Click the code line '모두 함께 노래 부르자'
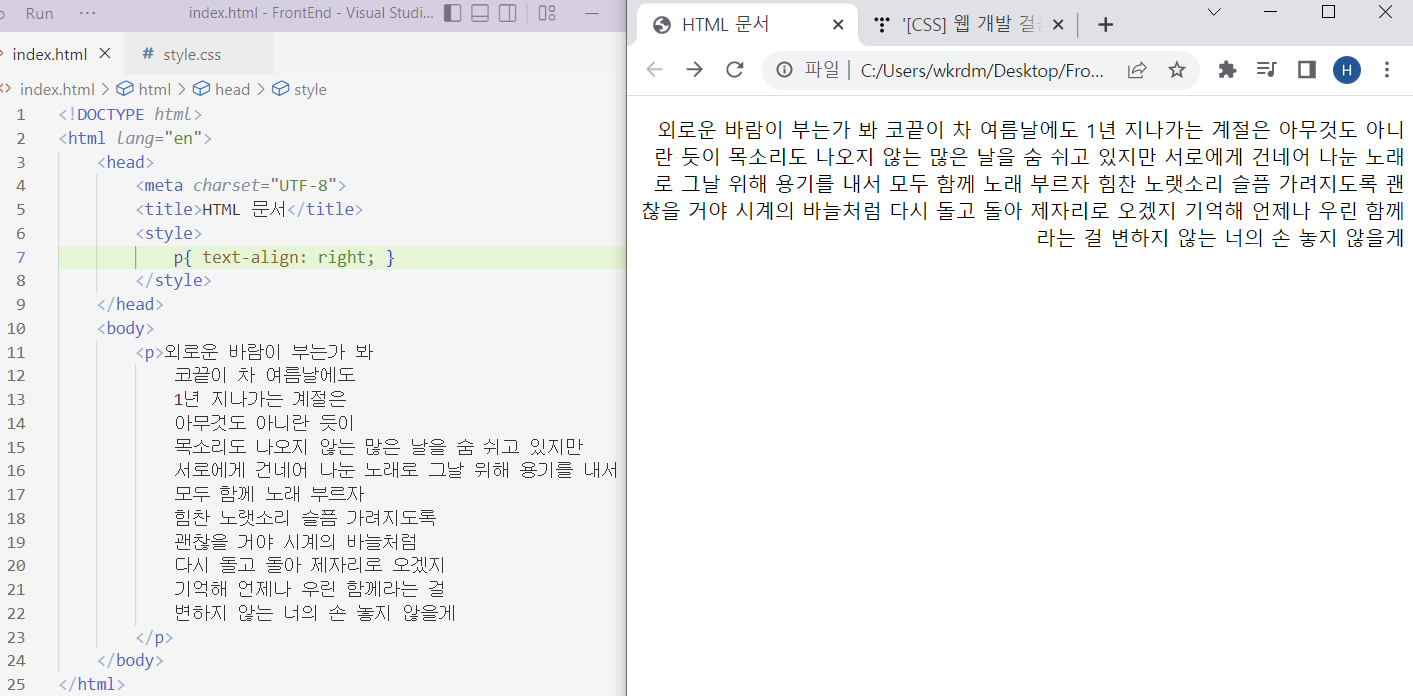The image size is (1413, 696). 269,494
